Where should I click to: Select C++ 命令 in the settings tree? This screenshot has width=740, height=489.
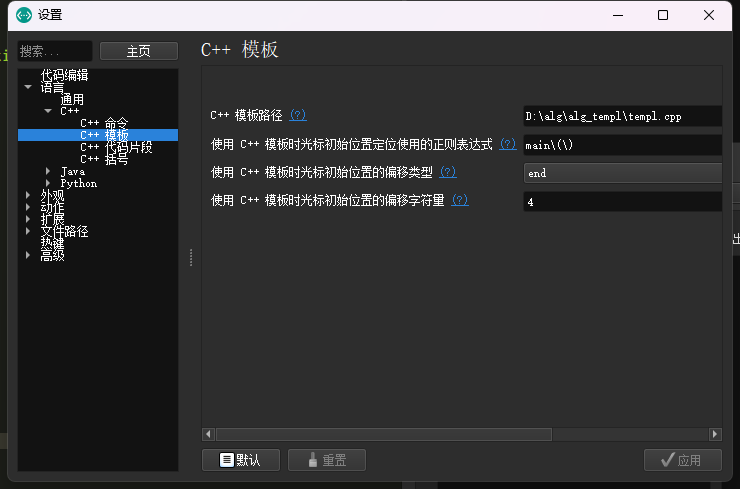tap(104, 123)
